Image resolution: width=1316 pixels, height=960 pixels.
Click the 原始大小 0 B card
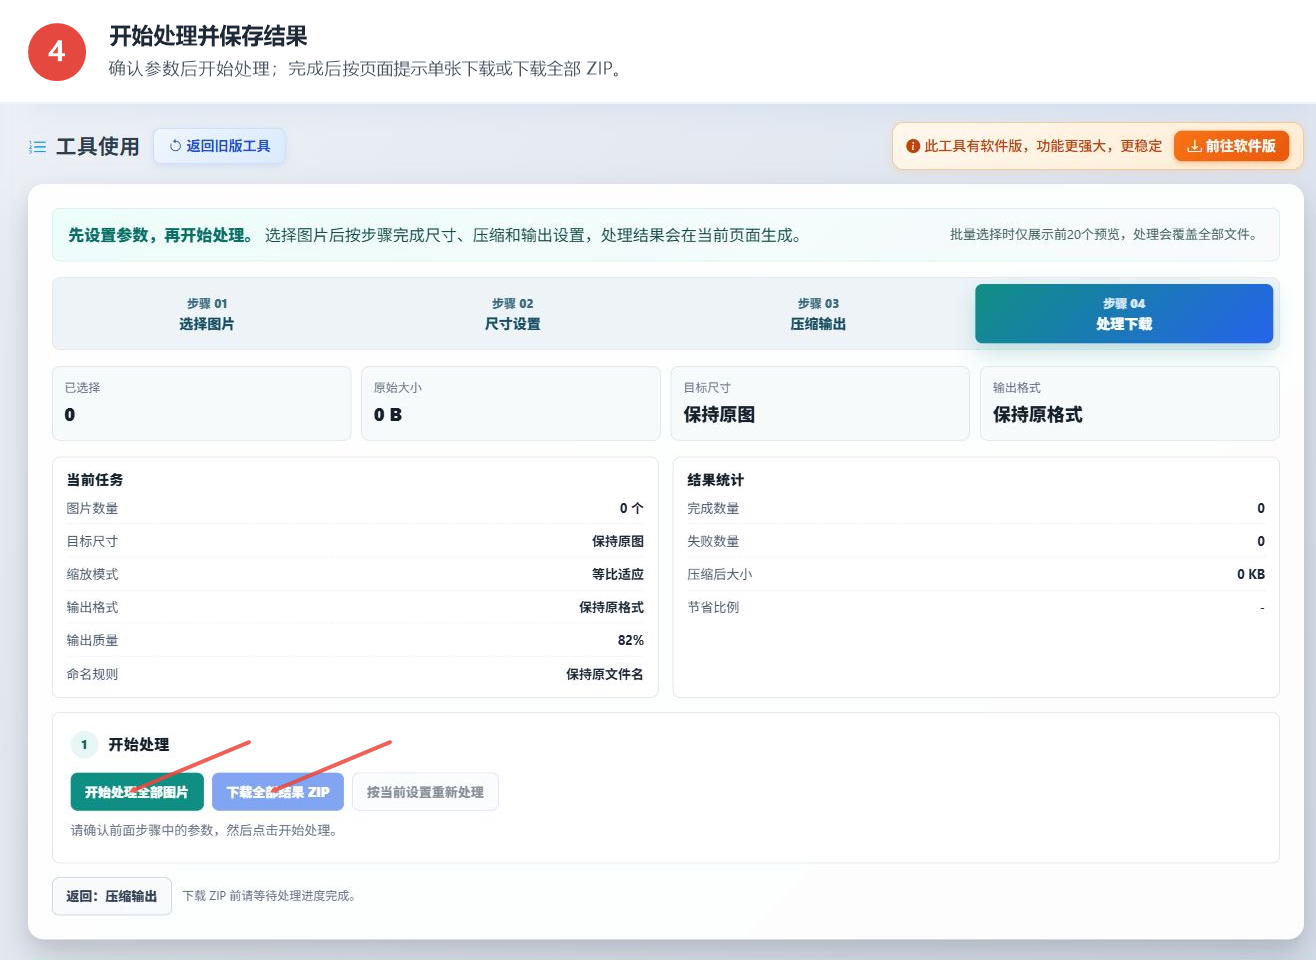[x=510, y=403]
